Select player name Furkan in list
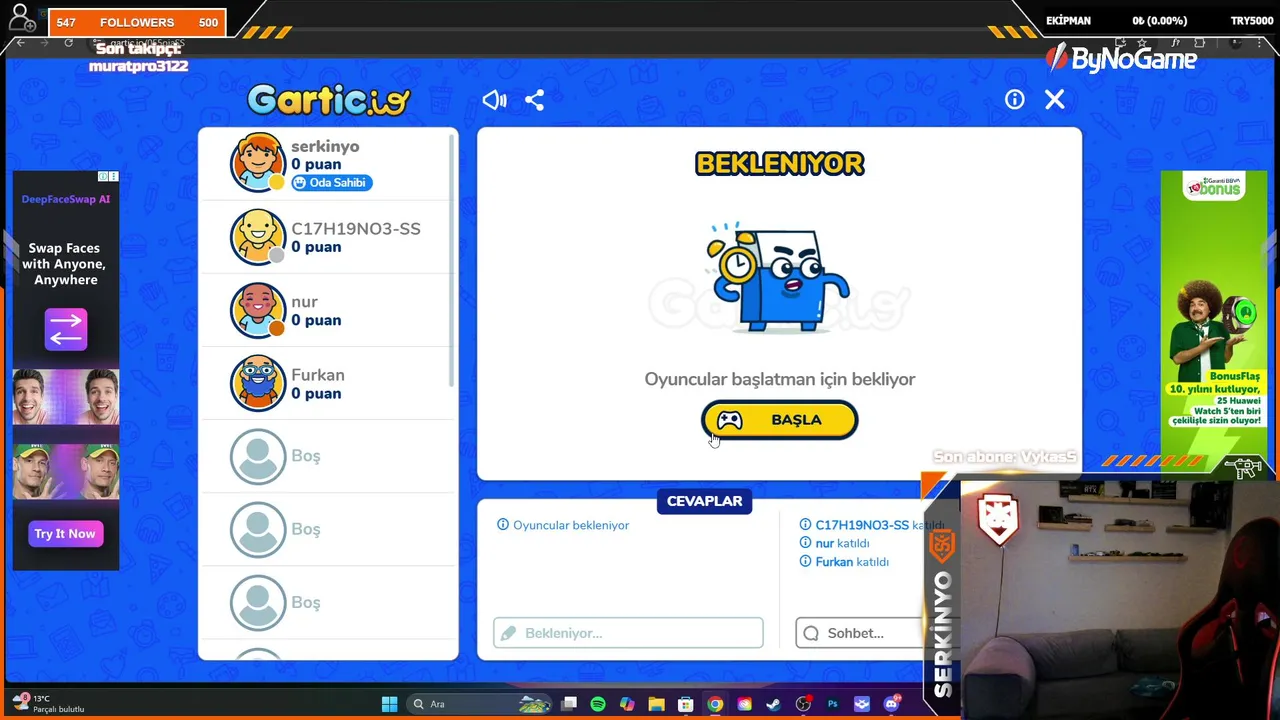Screen dimensions: 1280x720 point(318,375)
